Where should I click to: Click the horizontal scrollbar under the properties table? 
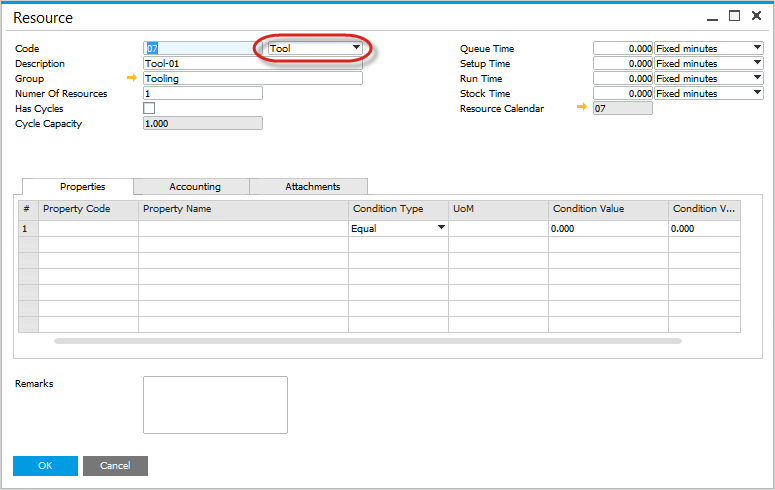tap(368, 341)
